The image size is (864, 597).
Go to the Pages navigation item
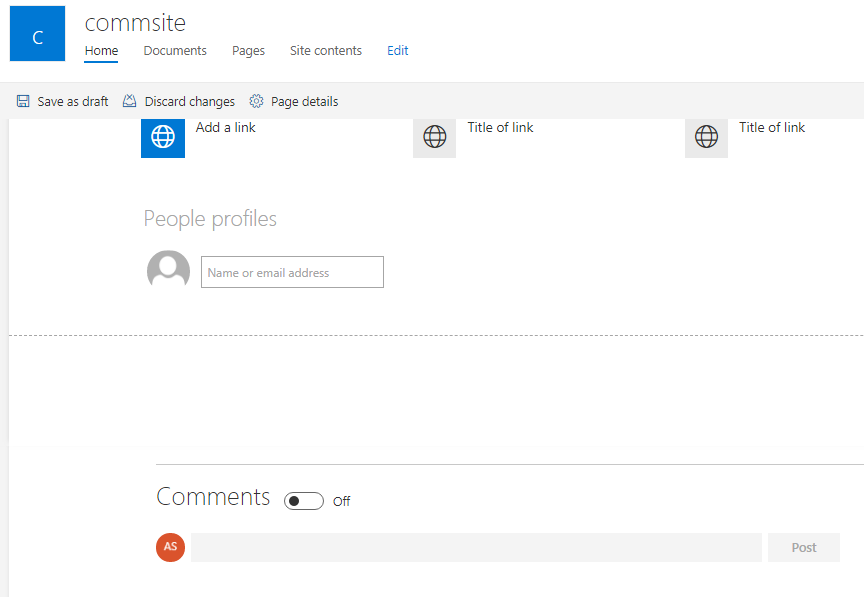tap(249, 51)
